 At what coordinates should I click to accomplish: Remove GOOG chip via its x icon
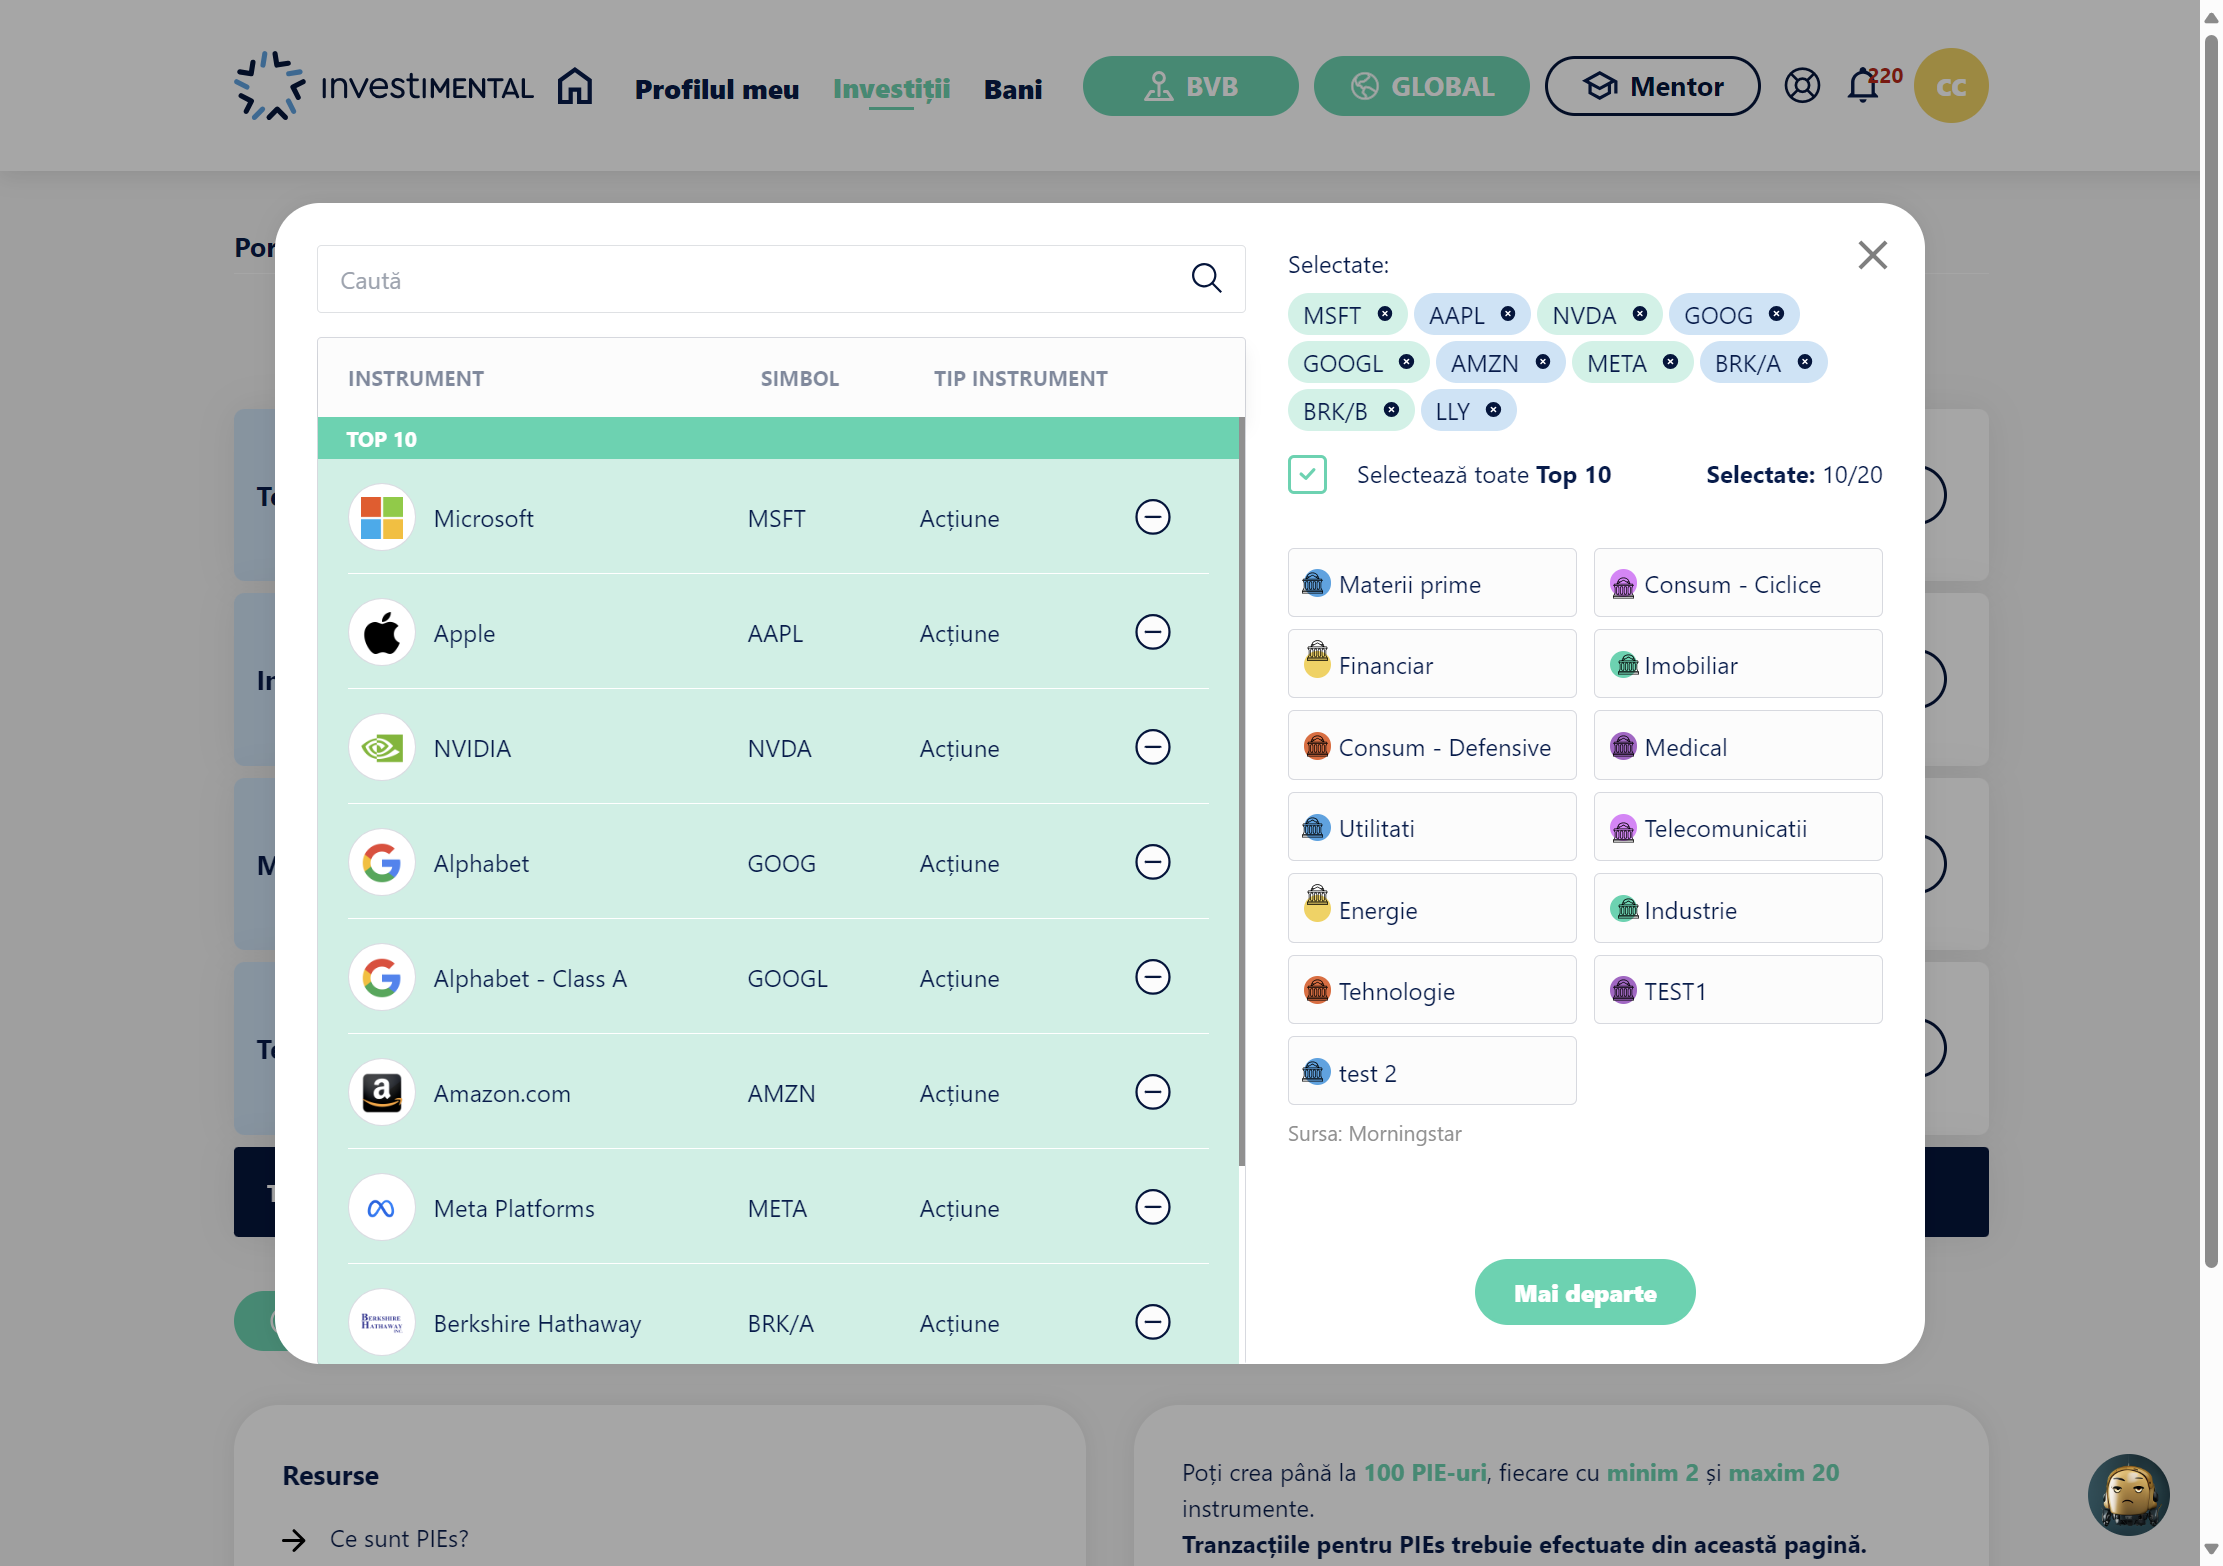(1776, 314)
